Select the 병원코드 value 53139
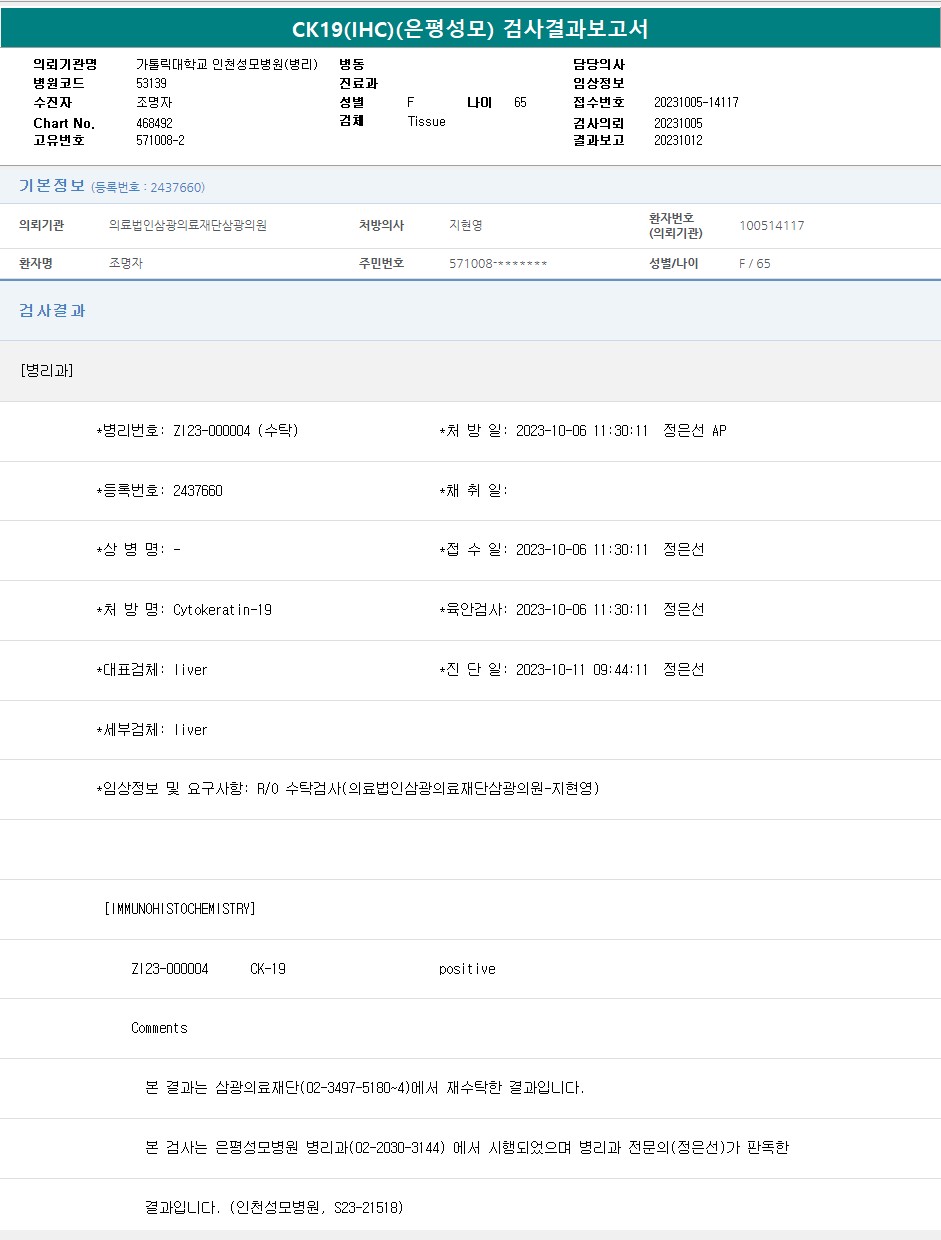941x1240 pixels. click(x=151, y=84)
